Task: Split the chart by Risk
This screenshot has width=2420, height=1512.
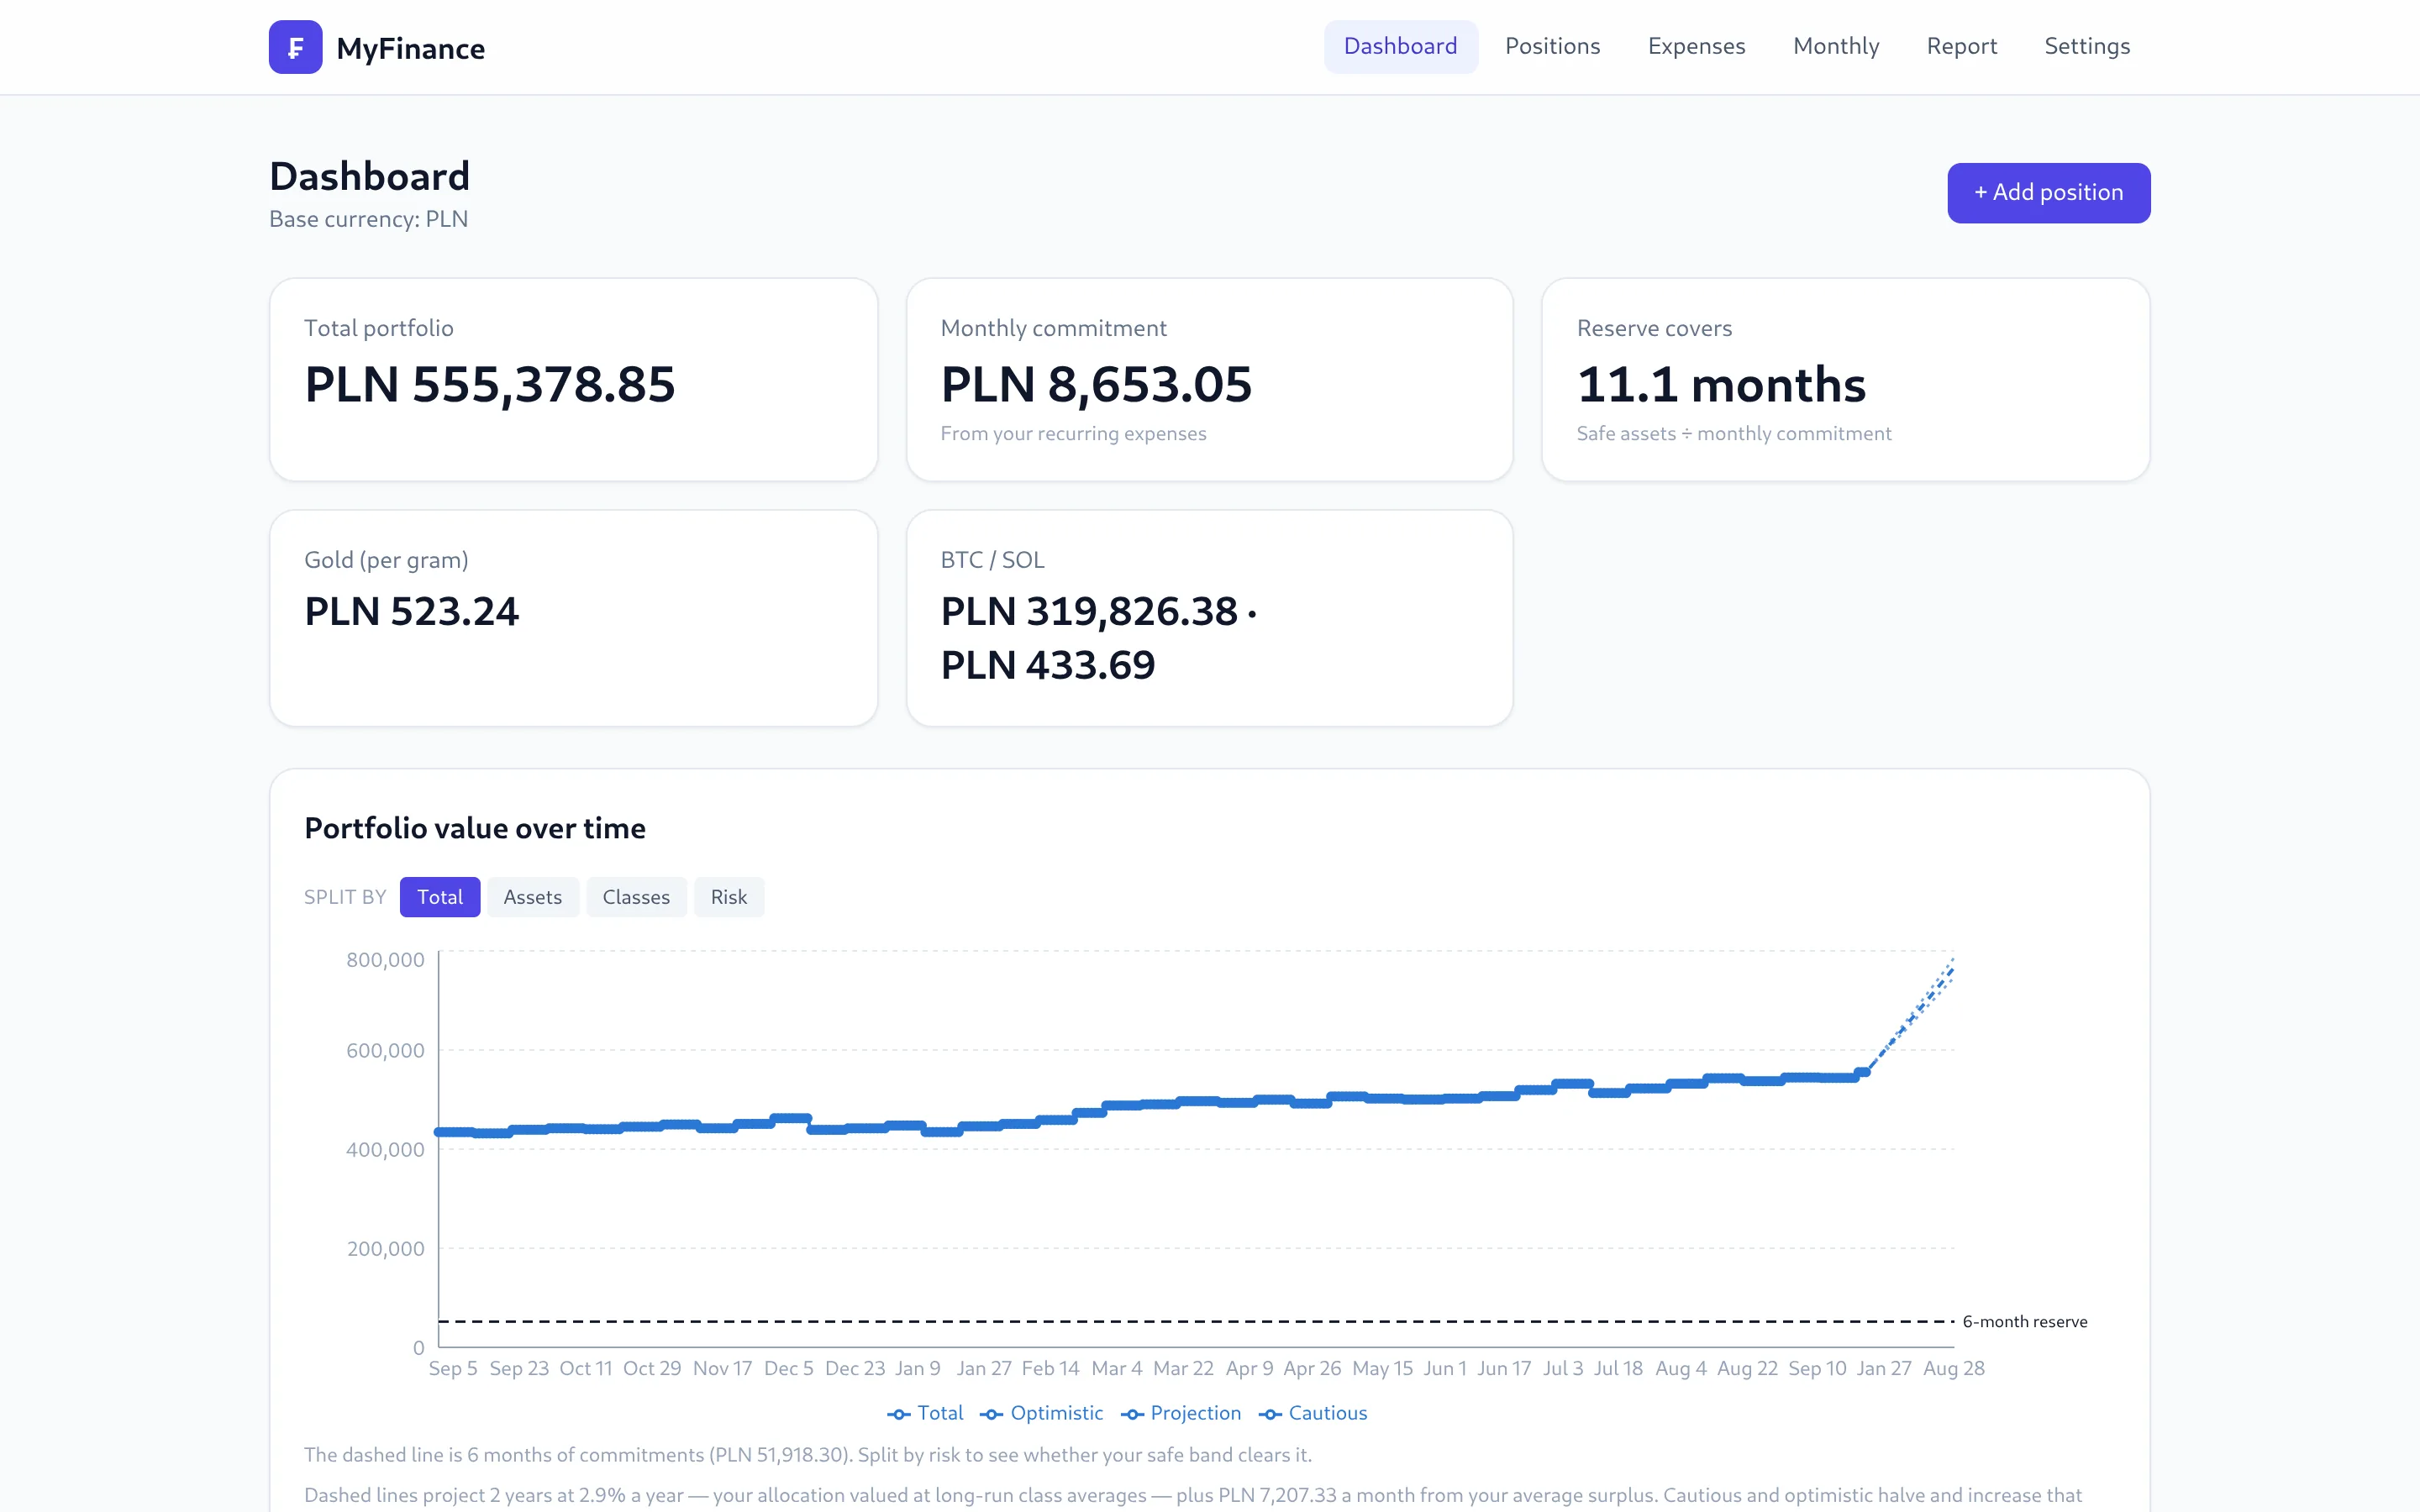Action: (x=729, y=897)
